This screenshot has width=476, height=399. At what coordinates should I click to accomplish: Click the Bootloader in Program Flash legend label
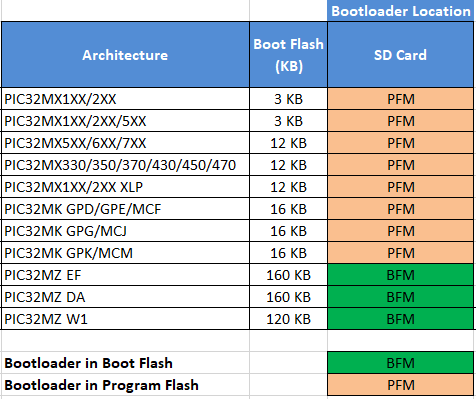pyautogui.click(x=101, y=385)
